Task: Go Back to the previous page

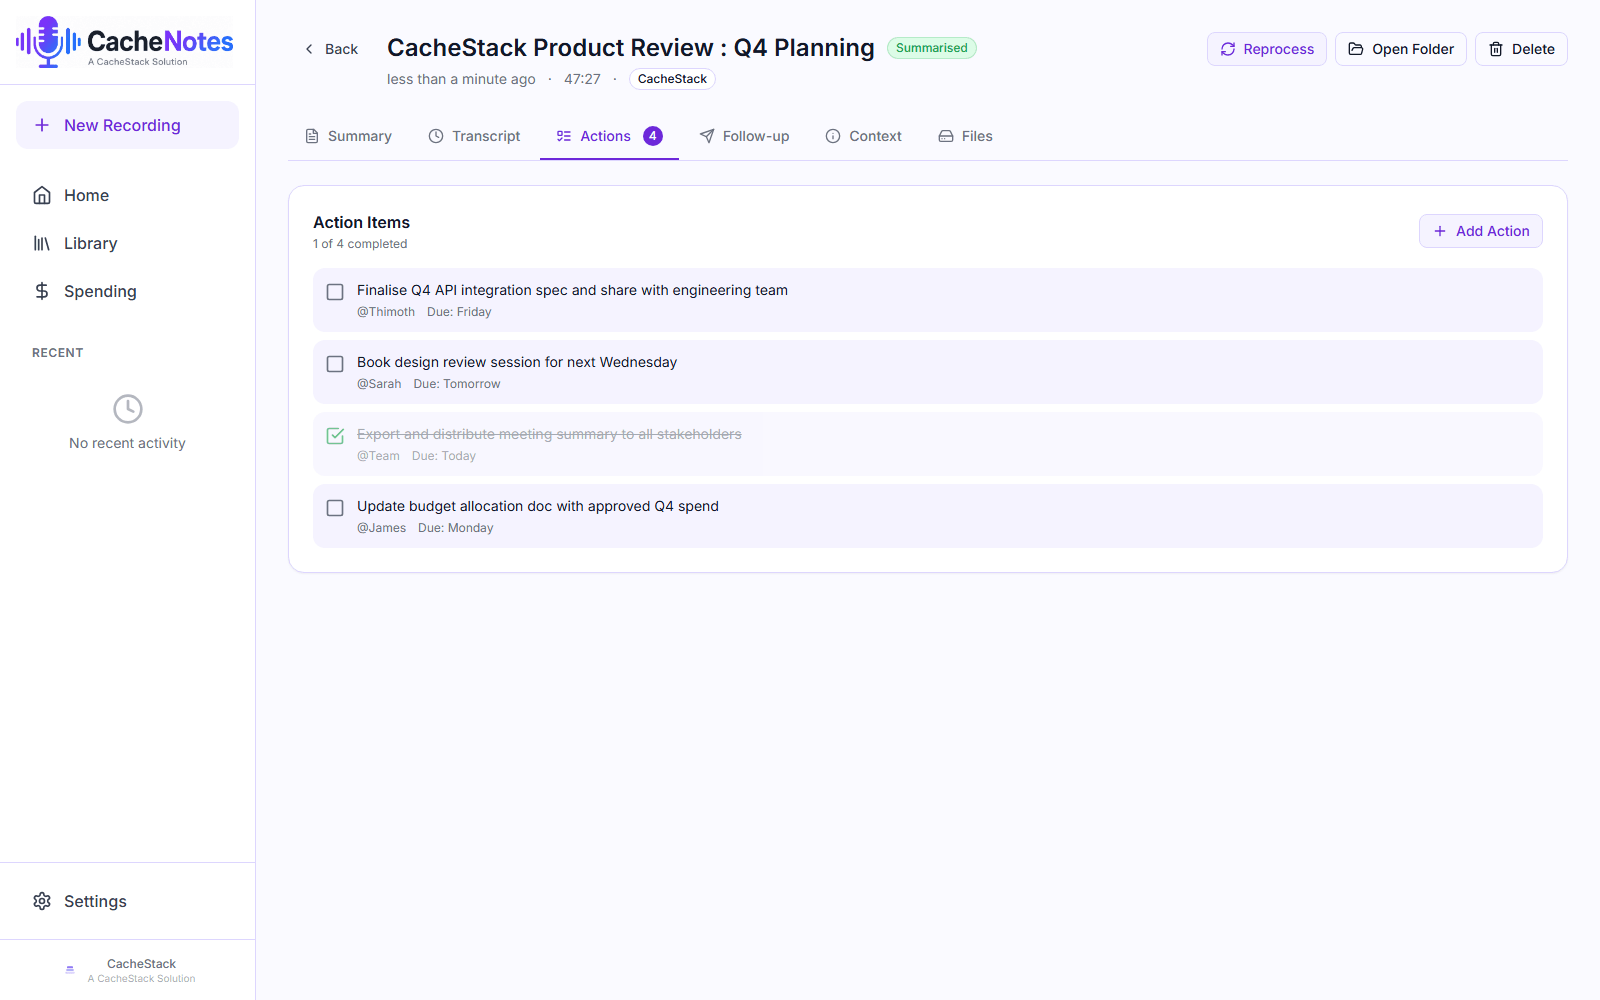Action: [331, 49]
